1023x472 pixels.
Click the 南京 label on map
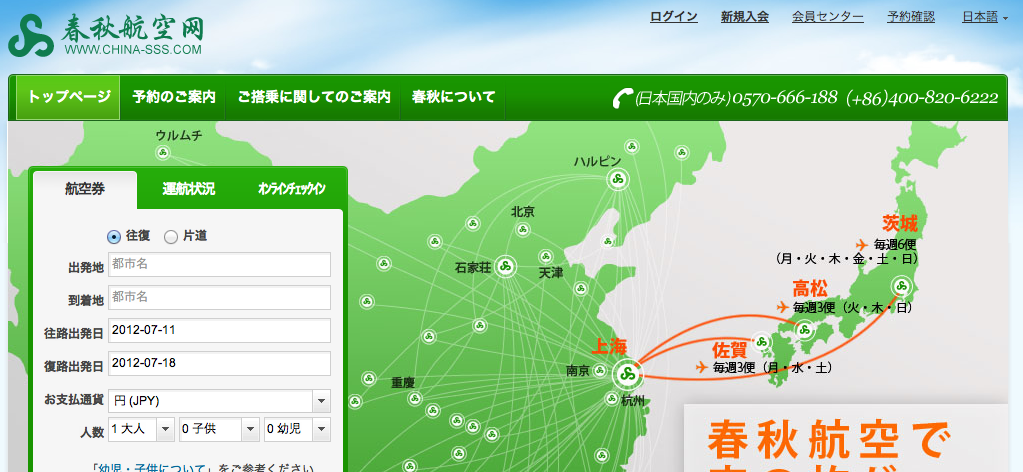(x=578, y=371)
